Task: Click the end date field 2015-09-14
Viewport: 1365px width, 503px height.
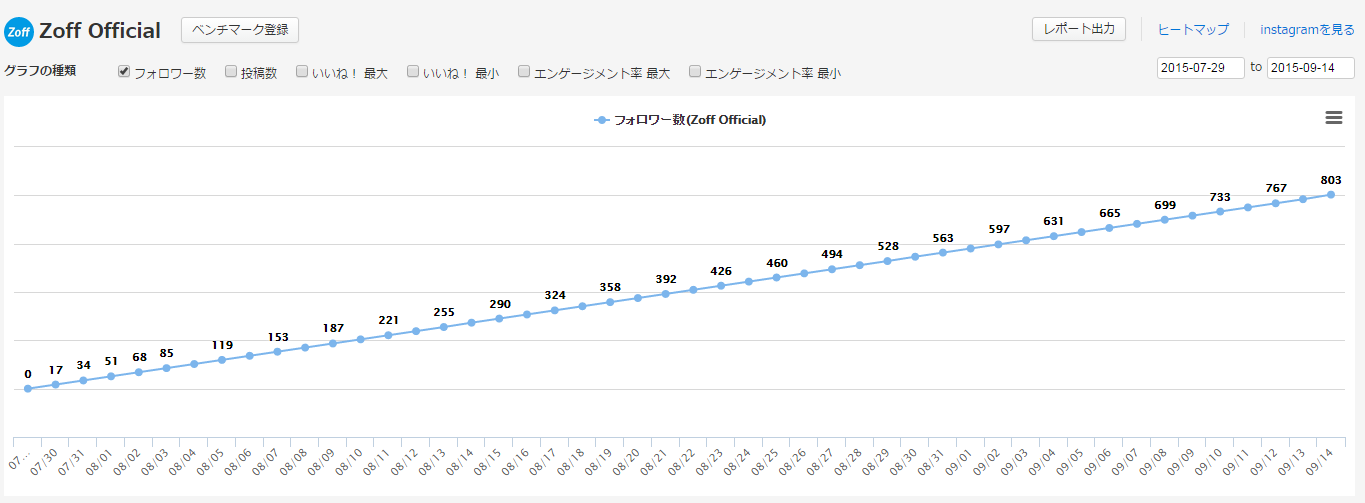Action: click(x=1310, y=68)
